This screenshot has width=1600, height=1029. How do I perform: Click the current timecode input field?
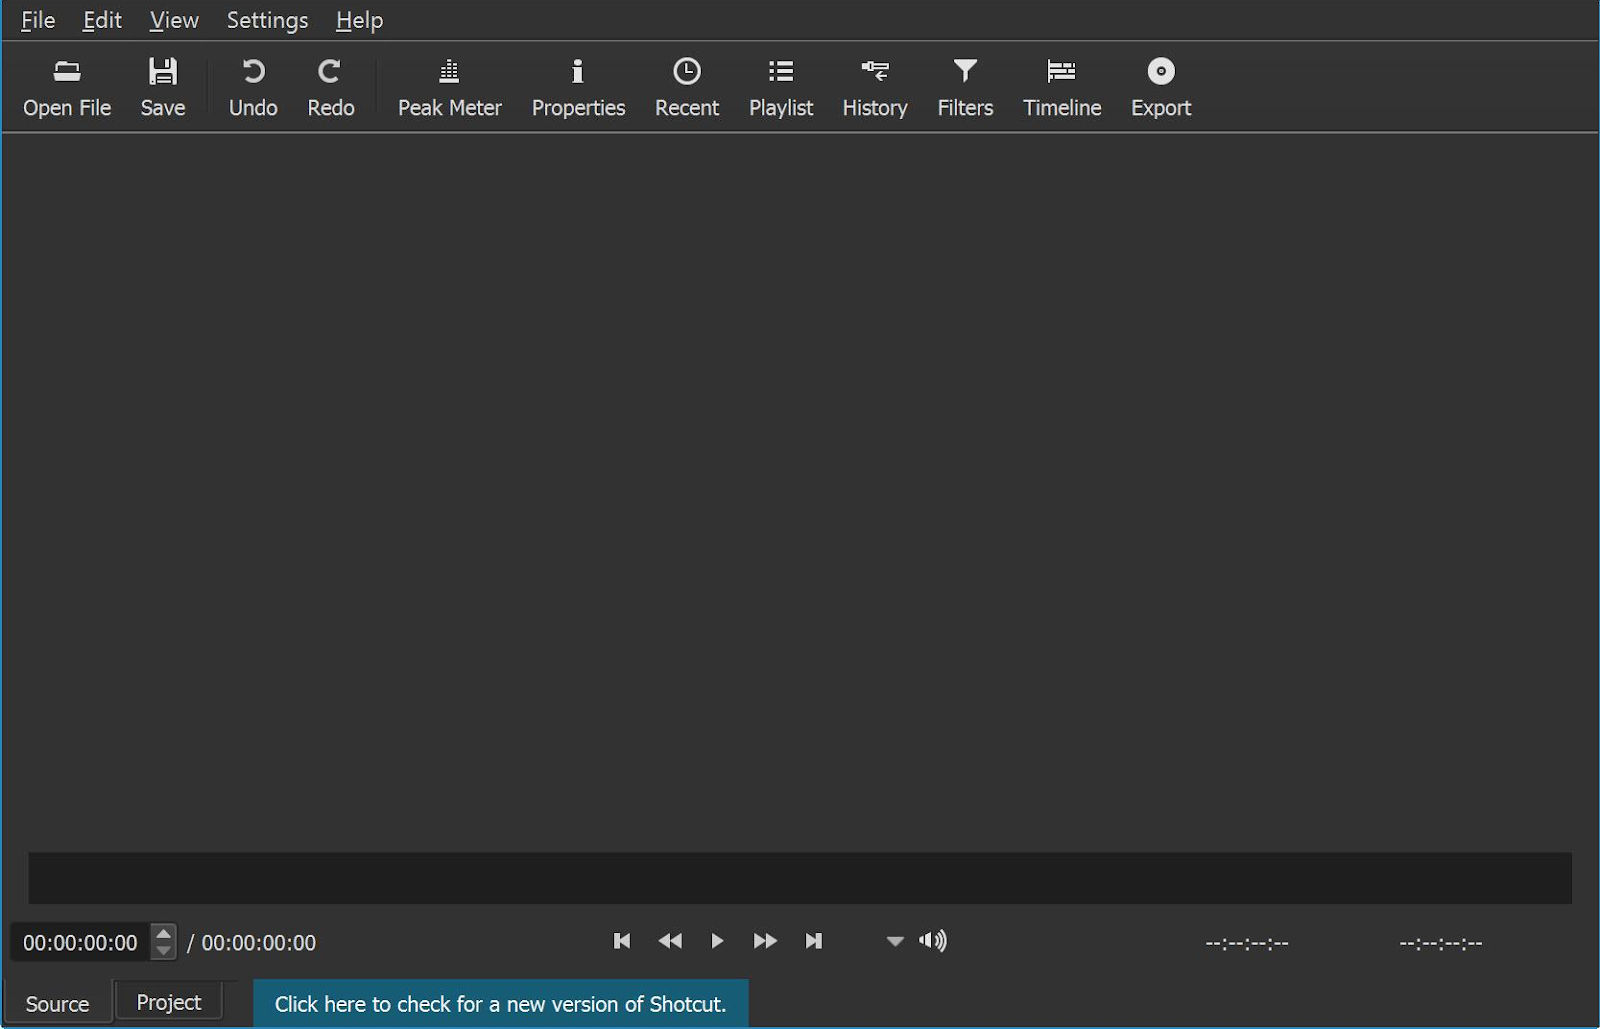[x=81, y=942]
